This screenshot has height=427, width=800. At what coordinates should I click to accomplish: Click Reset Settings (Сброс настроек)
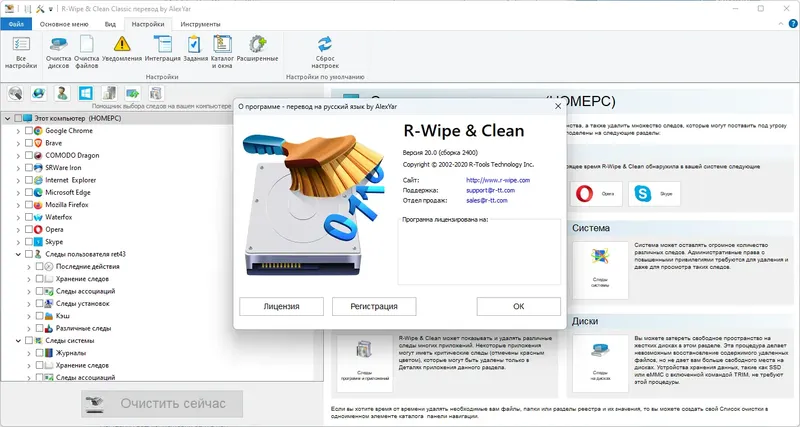[x=325, y=52]
